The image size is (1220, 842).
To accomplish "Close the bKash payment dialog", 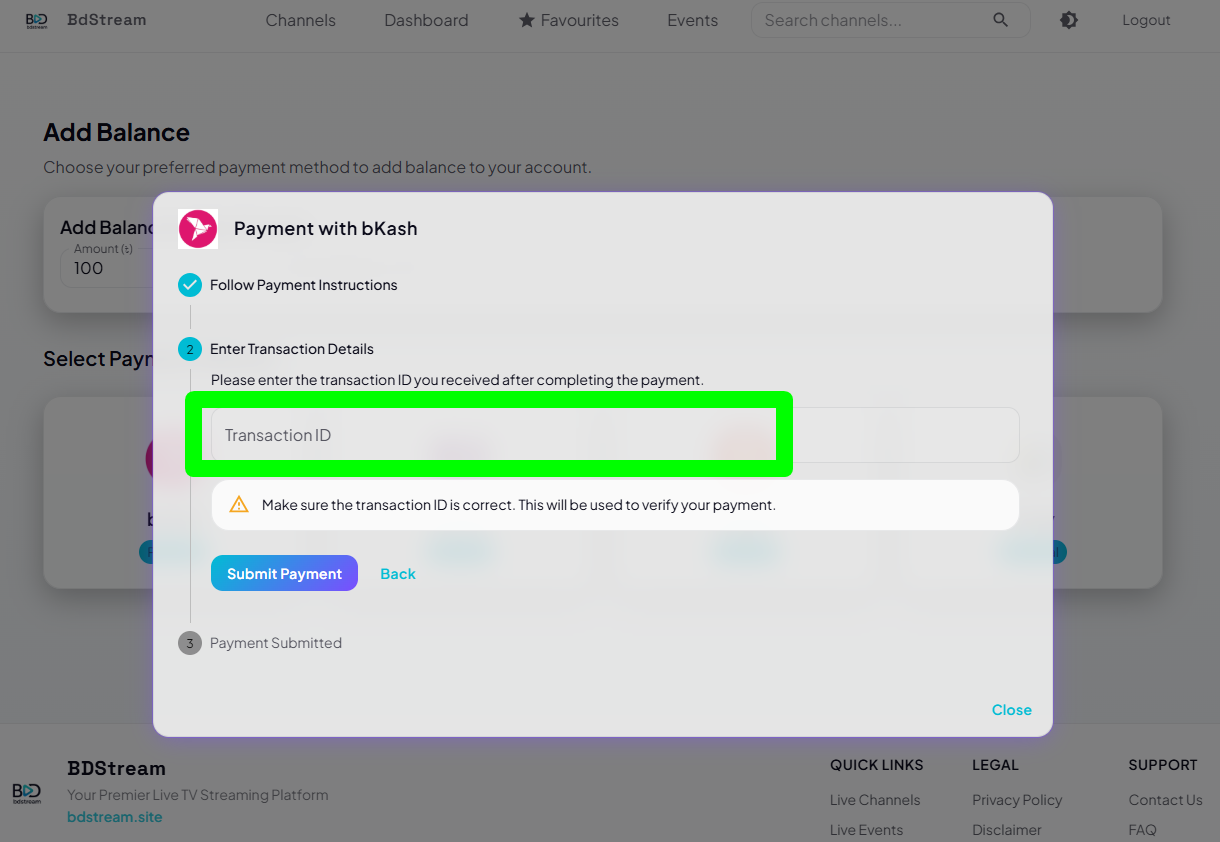I will [x=1011, y=710].
